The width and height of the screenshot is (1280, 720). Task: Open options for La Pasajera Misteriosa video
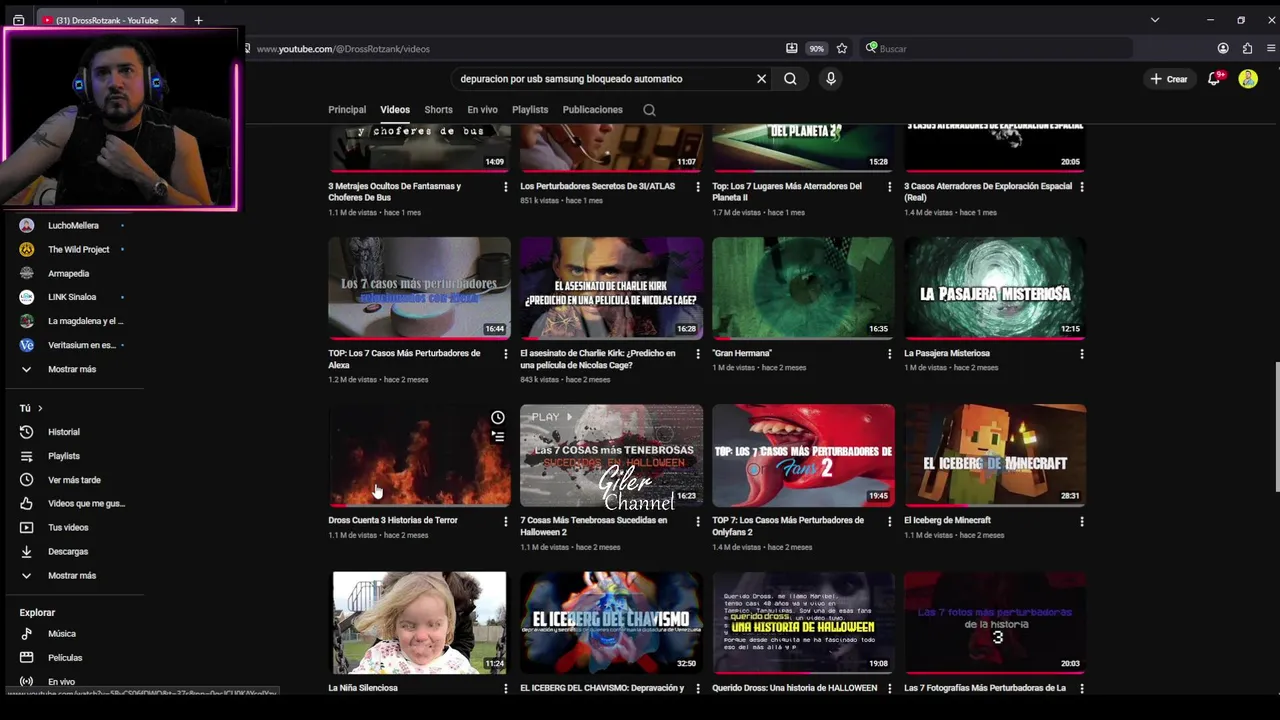click(x=1081, y=354)
